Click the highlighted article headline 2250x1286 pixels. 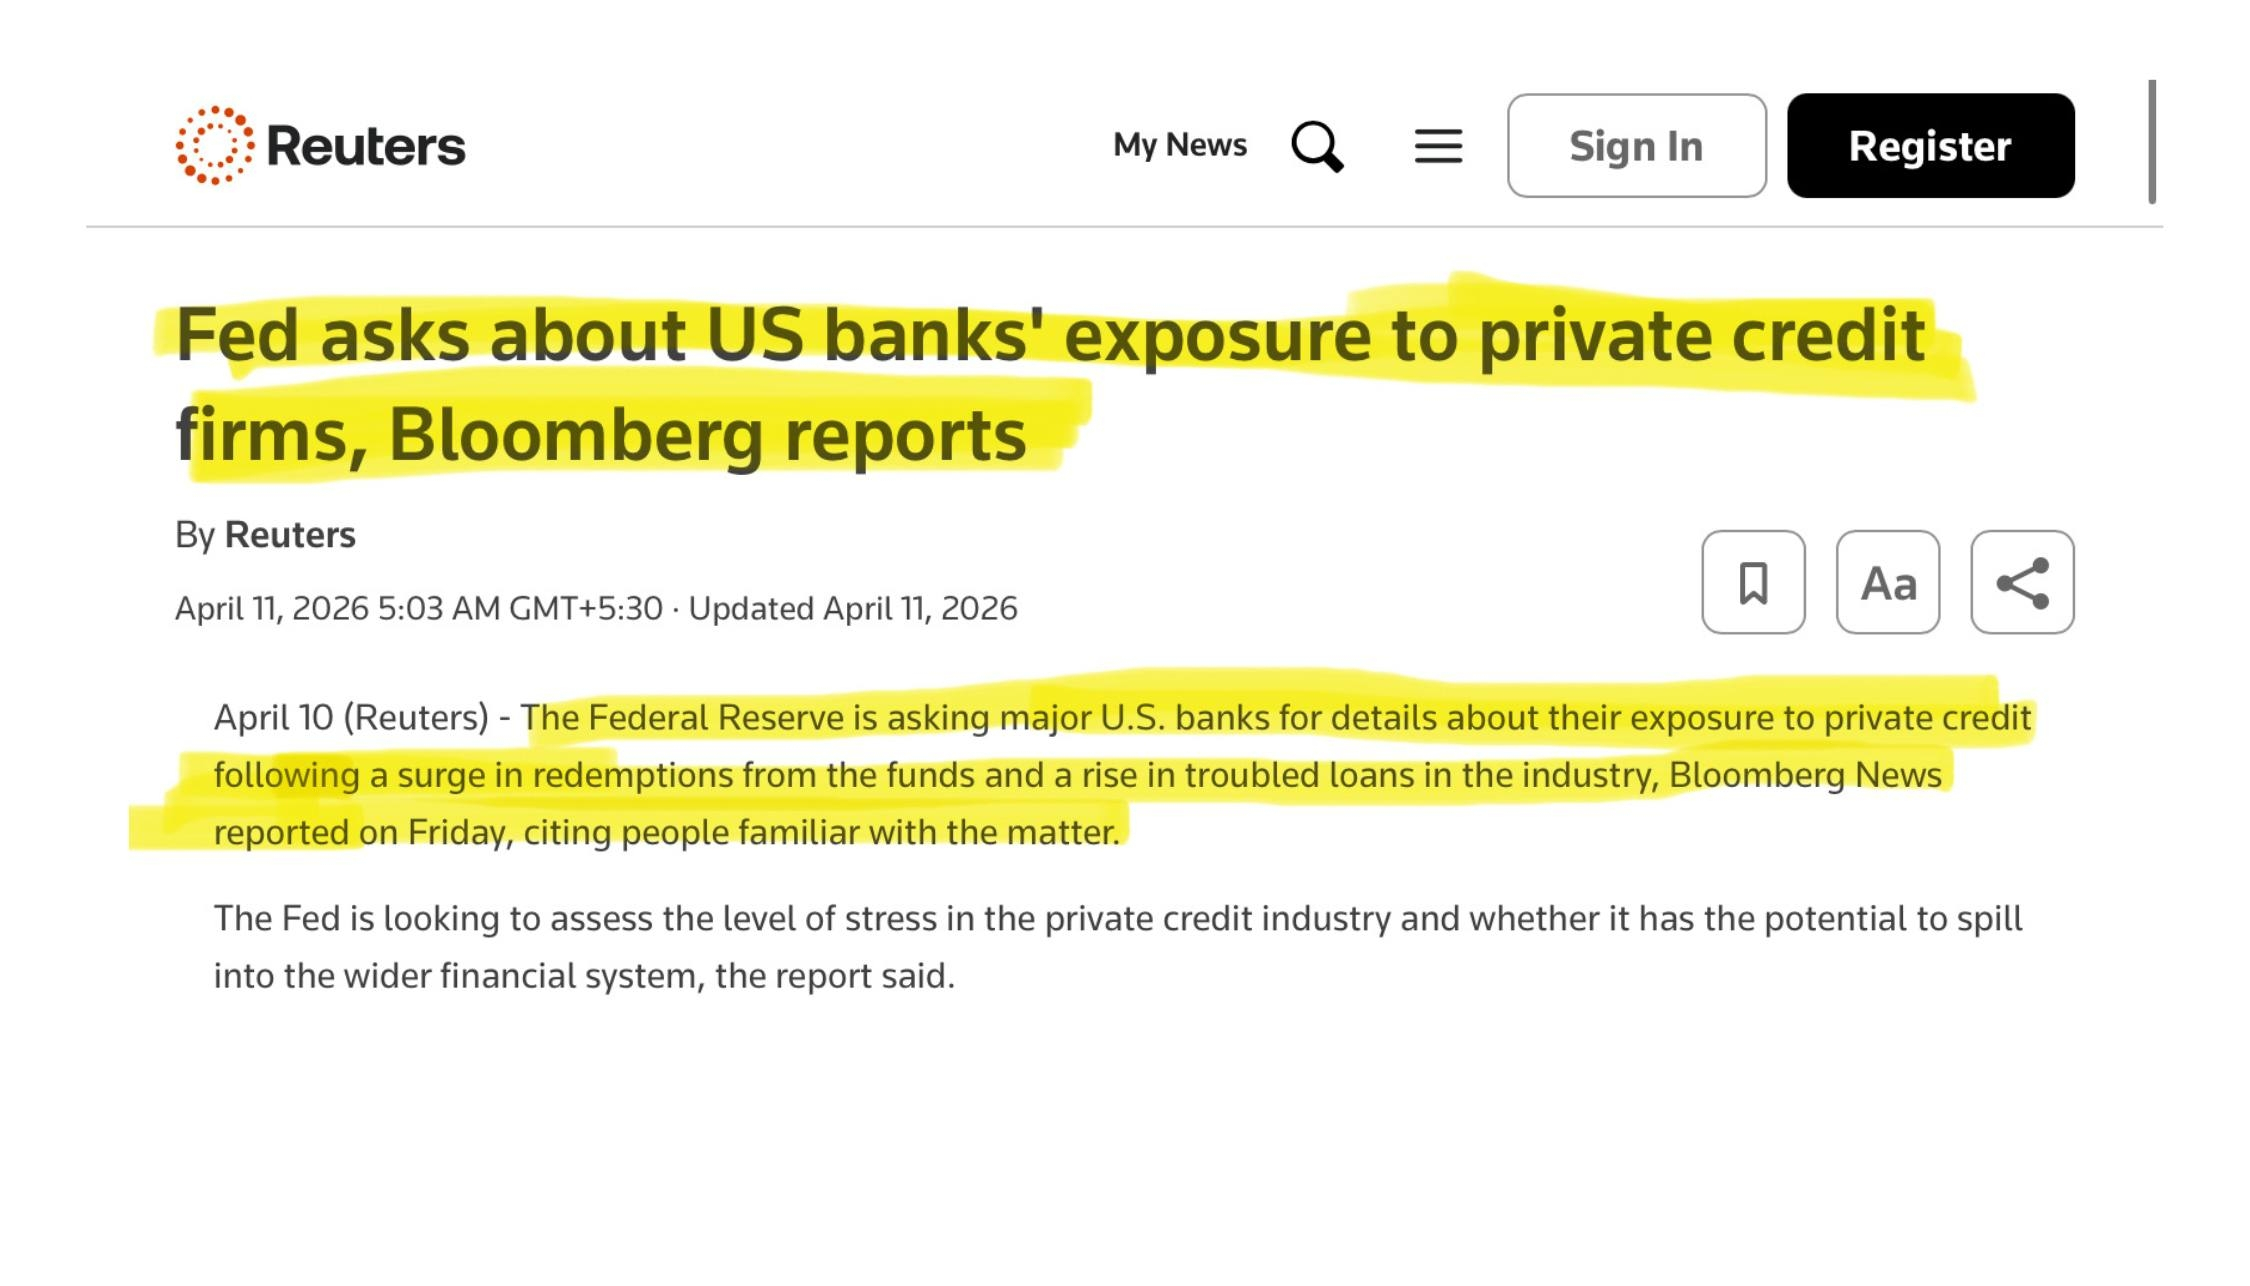point(1050,385)
